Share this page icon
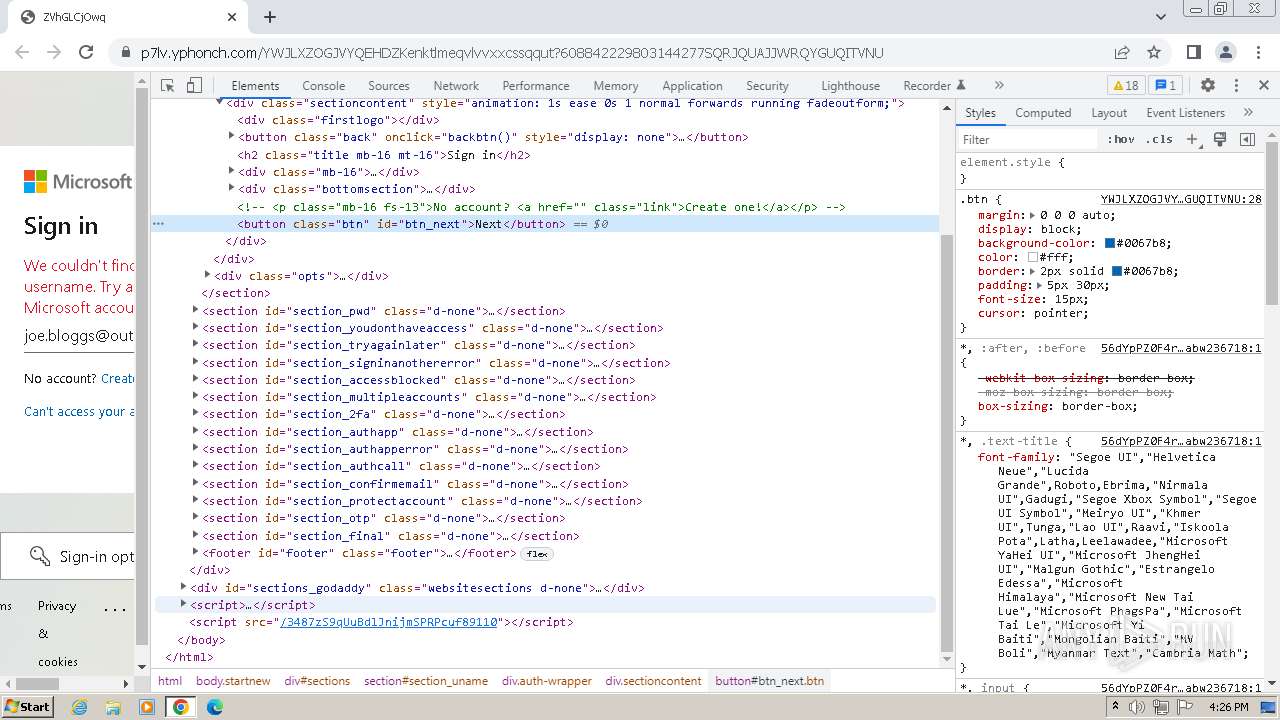This screenshot has height=720, width=1280. [x=1122, y=53]
